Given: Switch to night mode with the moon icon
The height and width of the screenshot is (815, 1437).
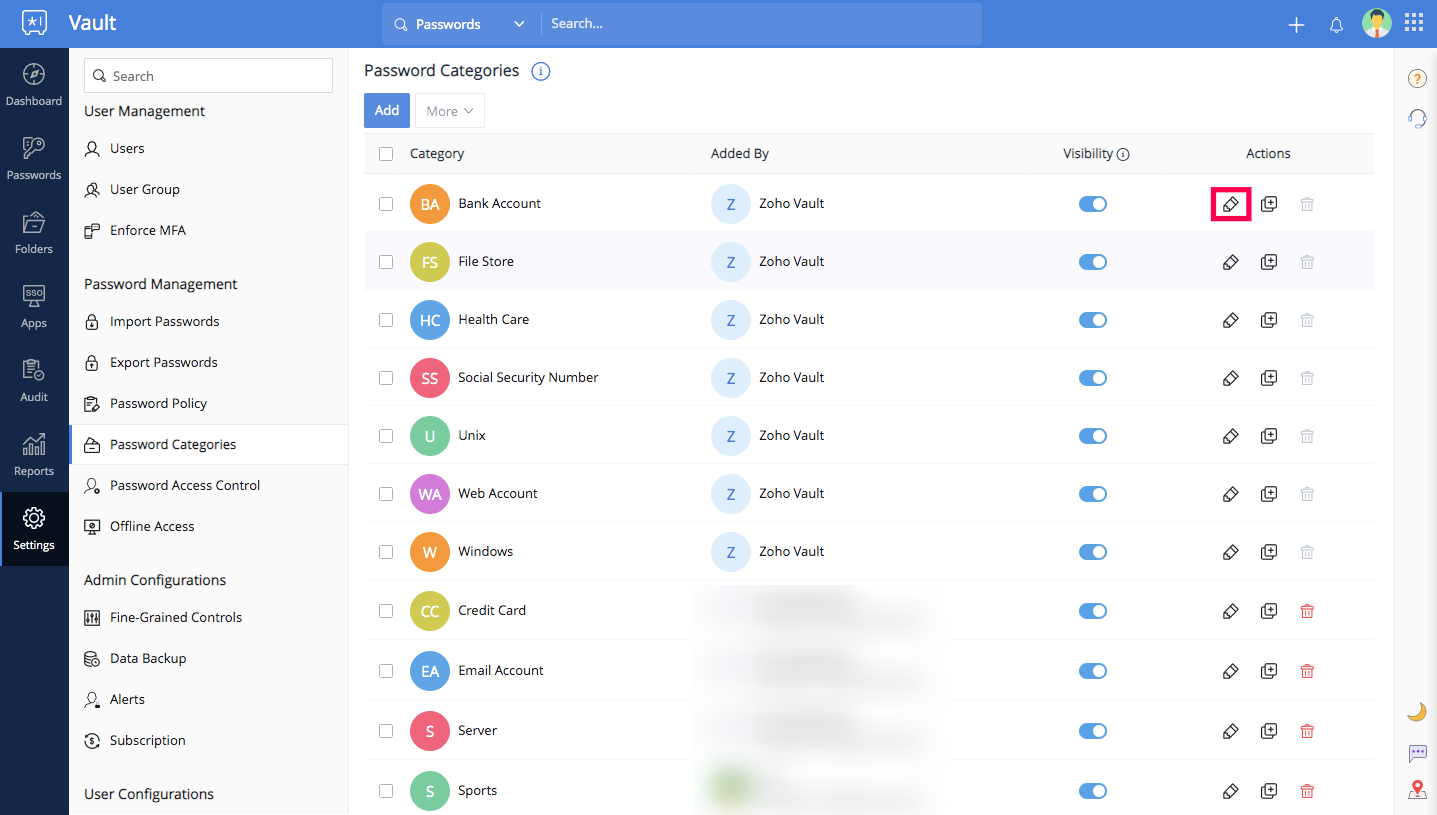Looking at the screenshot, I should [1417, 712].
